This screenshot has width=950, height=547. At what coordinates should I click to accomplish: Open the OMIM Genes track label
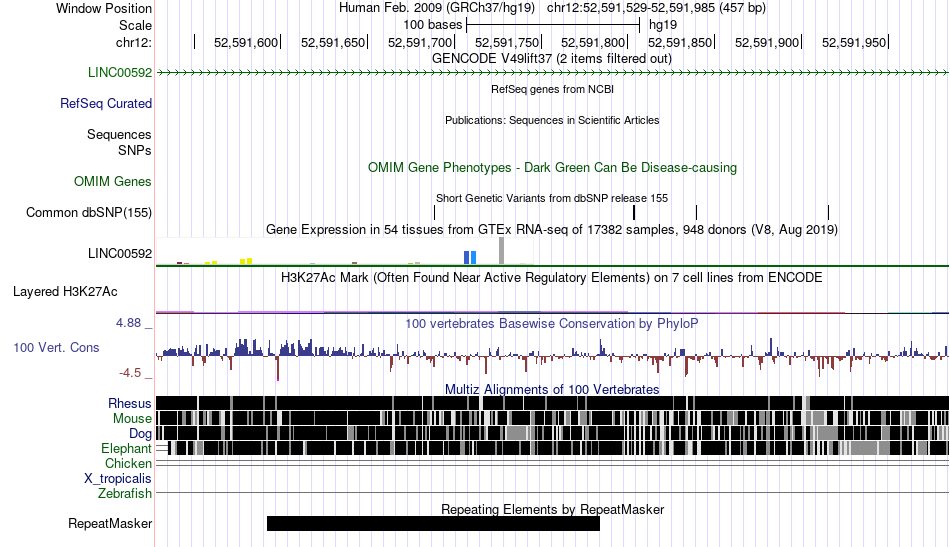[113, 182]
